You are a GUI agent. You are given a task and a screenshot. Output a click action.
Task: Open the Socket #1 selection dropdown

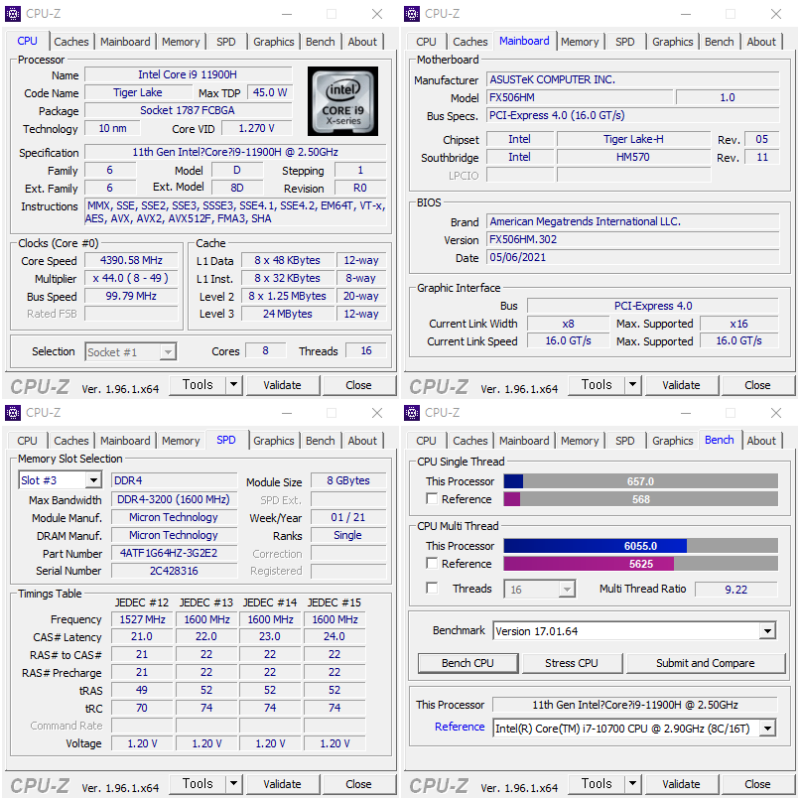coord(167,352)
